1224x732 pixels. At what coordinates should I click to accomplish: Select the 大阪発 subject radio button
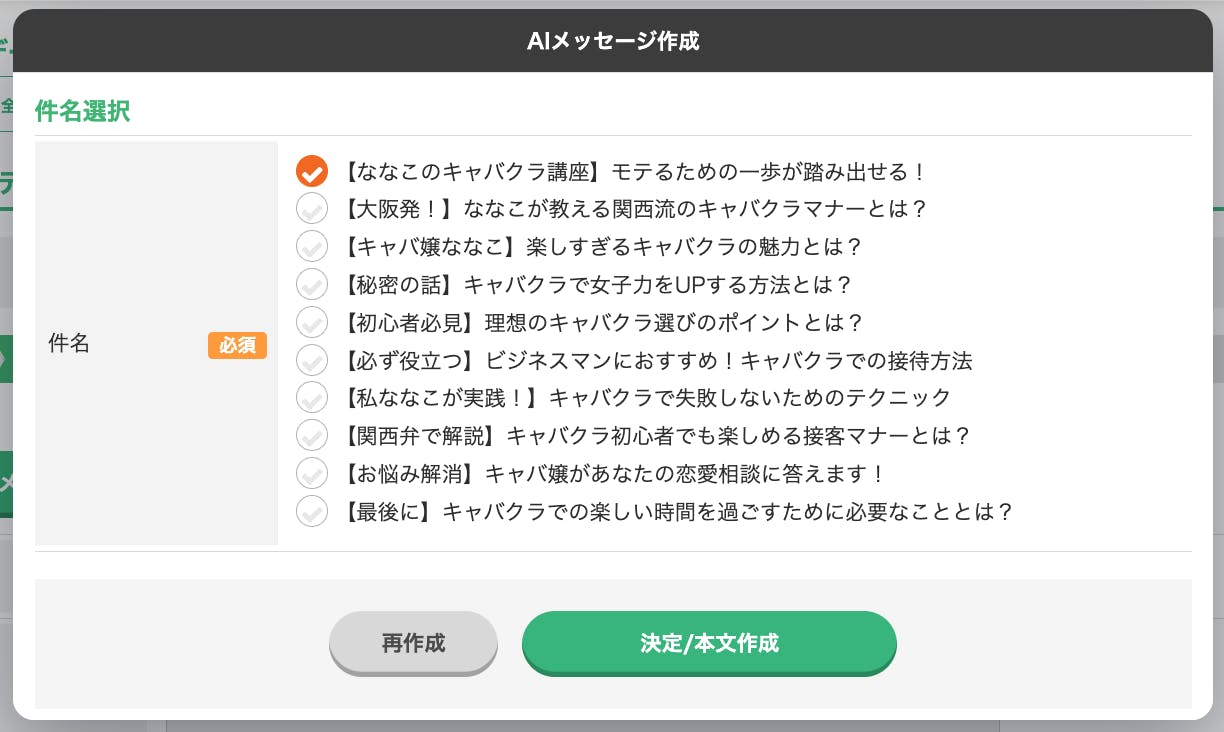[312, 209]
